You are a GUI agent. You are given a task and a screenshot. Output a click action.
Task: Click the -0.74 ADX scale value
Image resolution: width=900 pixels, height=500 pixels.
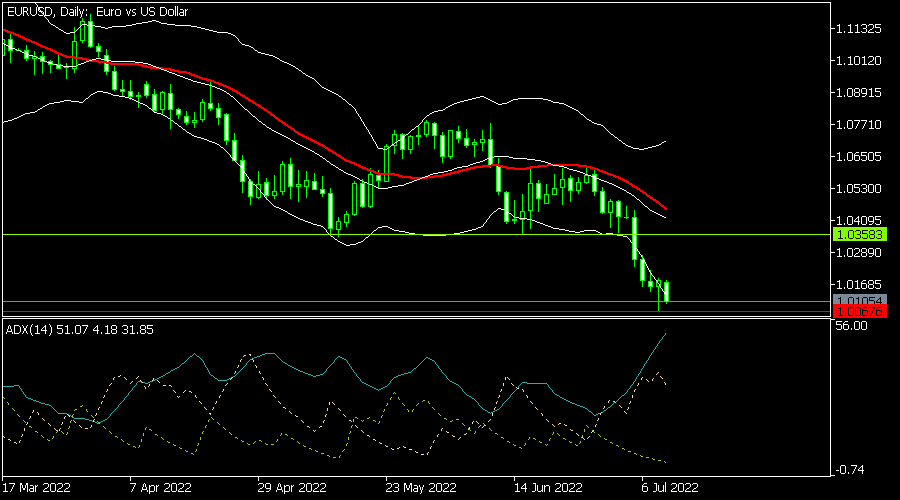click(x=849, y=470)
